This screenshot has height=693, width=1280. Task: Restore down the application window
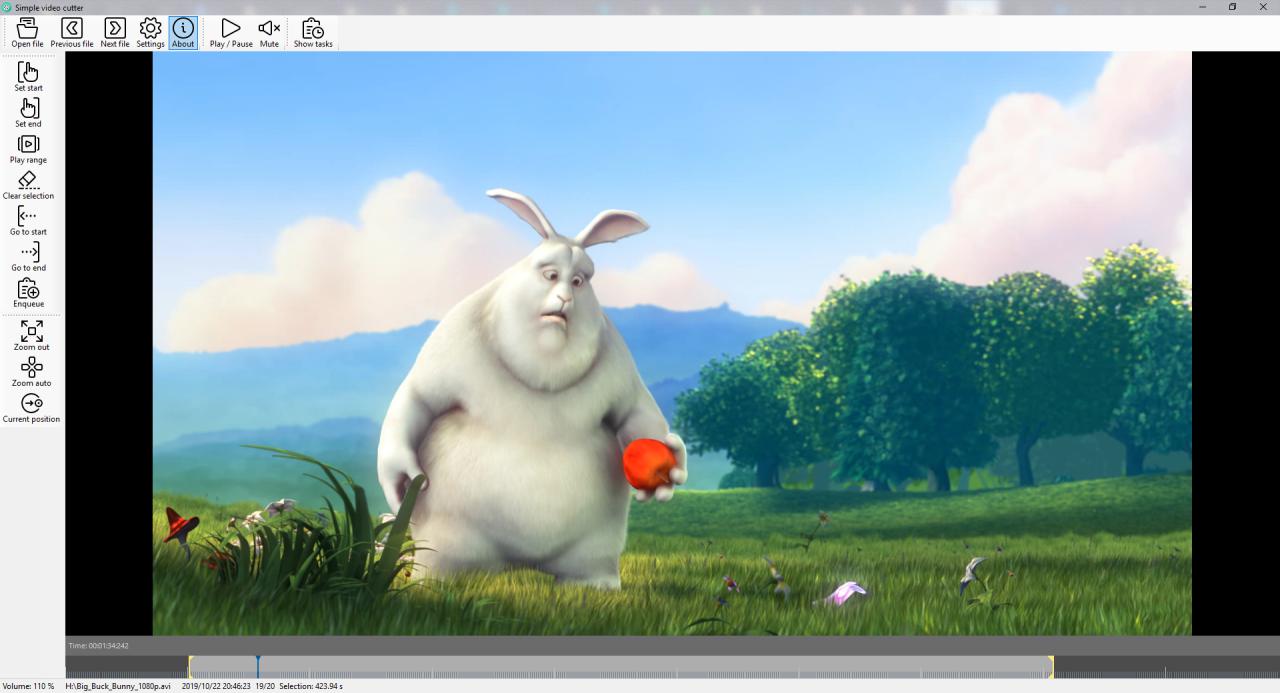pos(1232,7)
